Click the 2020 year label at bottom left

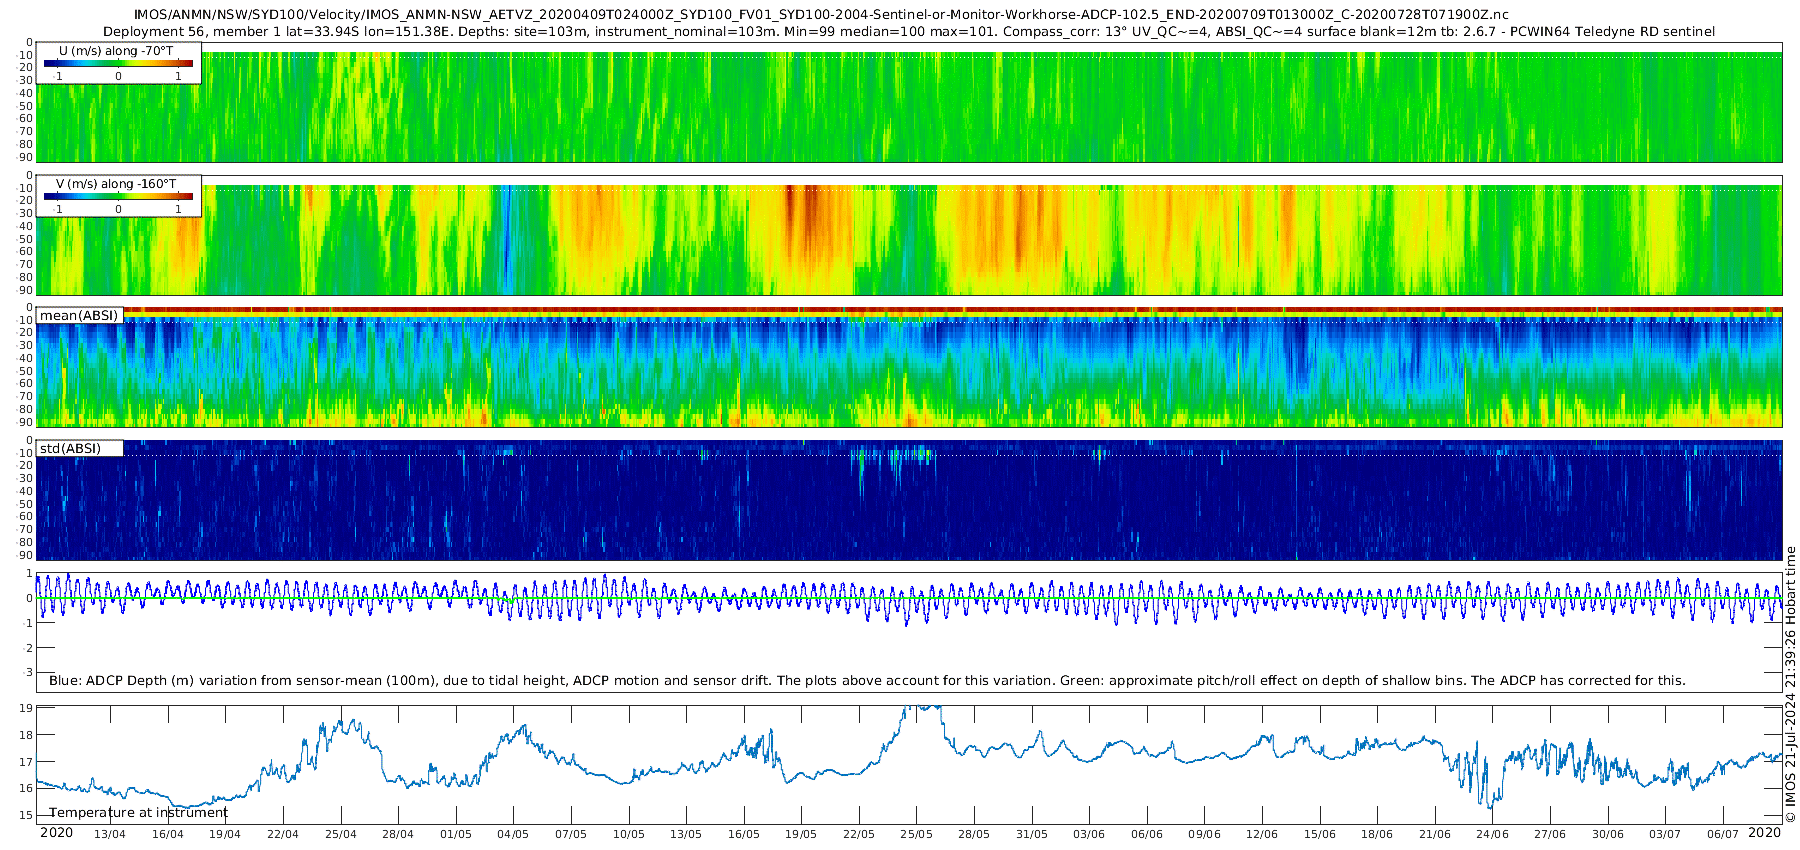coord(56,833)
